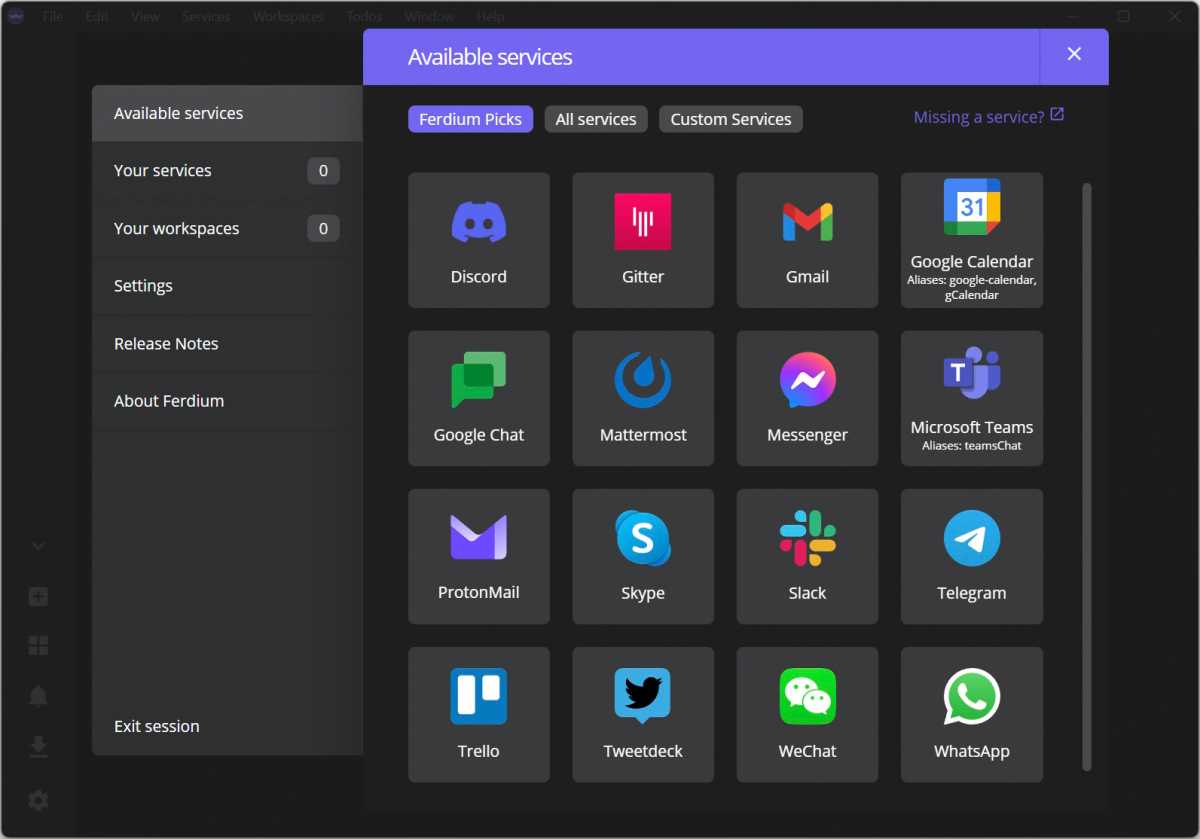Click the download icon in the sidebar
1200x839 pixels.
click(x=38, y=747)
